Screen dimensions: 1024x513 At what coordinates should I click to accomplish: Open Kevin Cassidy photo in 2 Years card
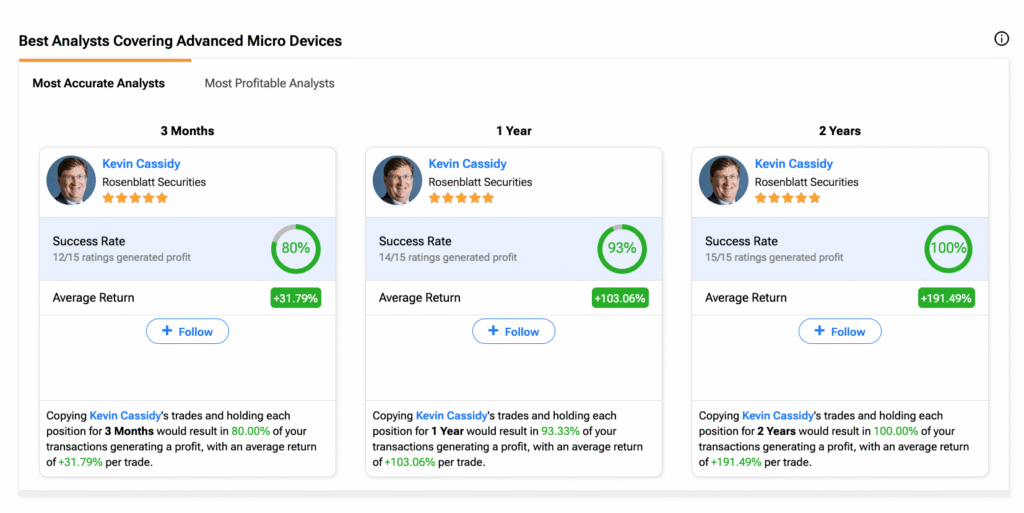click(x=724, y=180)
